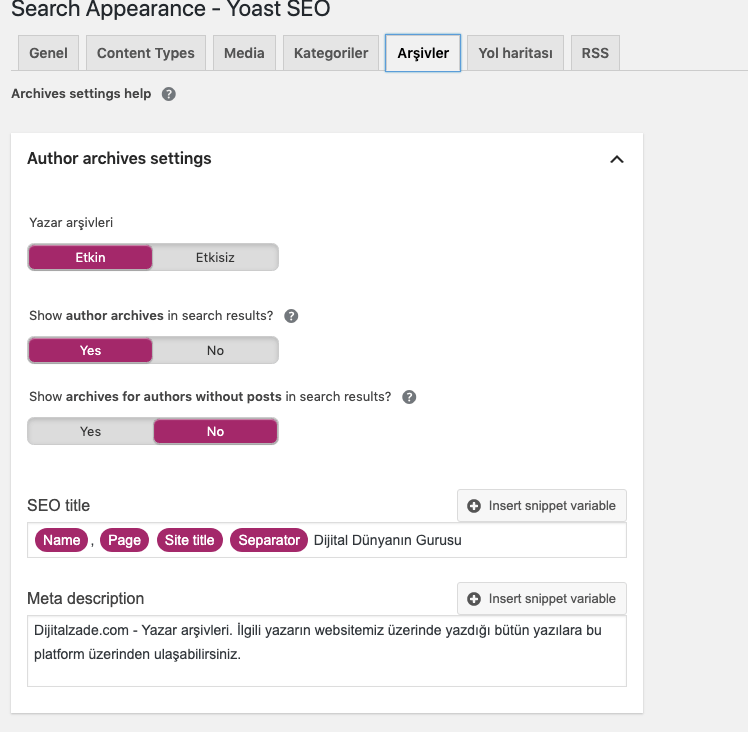Viewport: 748px width, 732px height.
Task: Open the Media tab
Action: (244, 53)
